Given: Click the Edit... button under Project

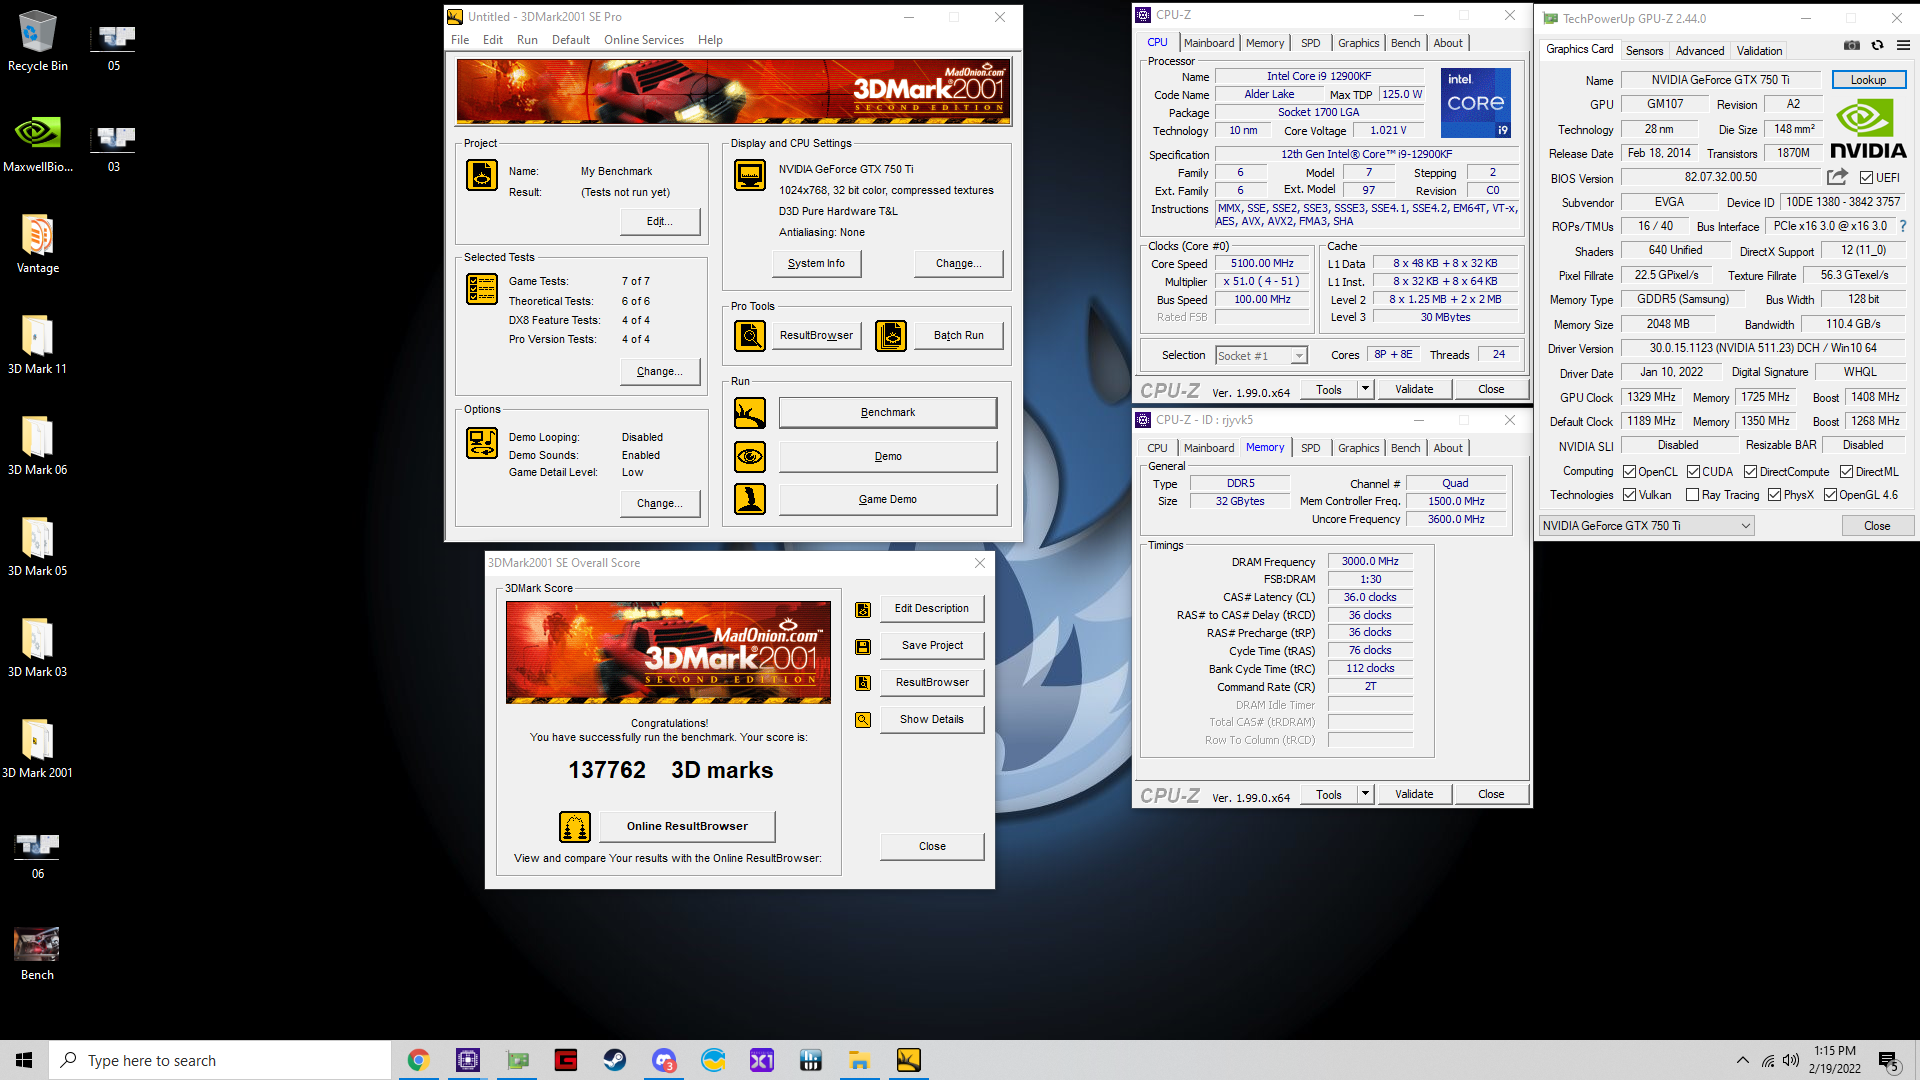Looking at the screenshot, I should click(660, 222).
